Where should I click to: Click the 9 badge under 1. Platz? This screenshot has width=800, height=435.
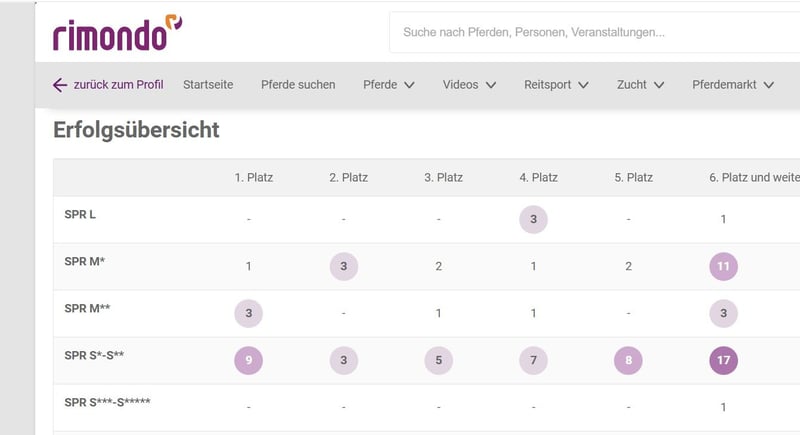point(248,360)
